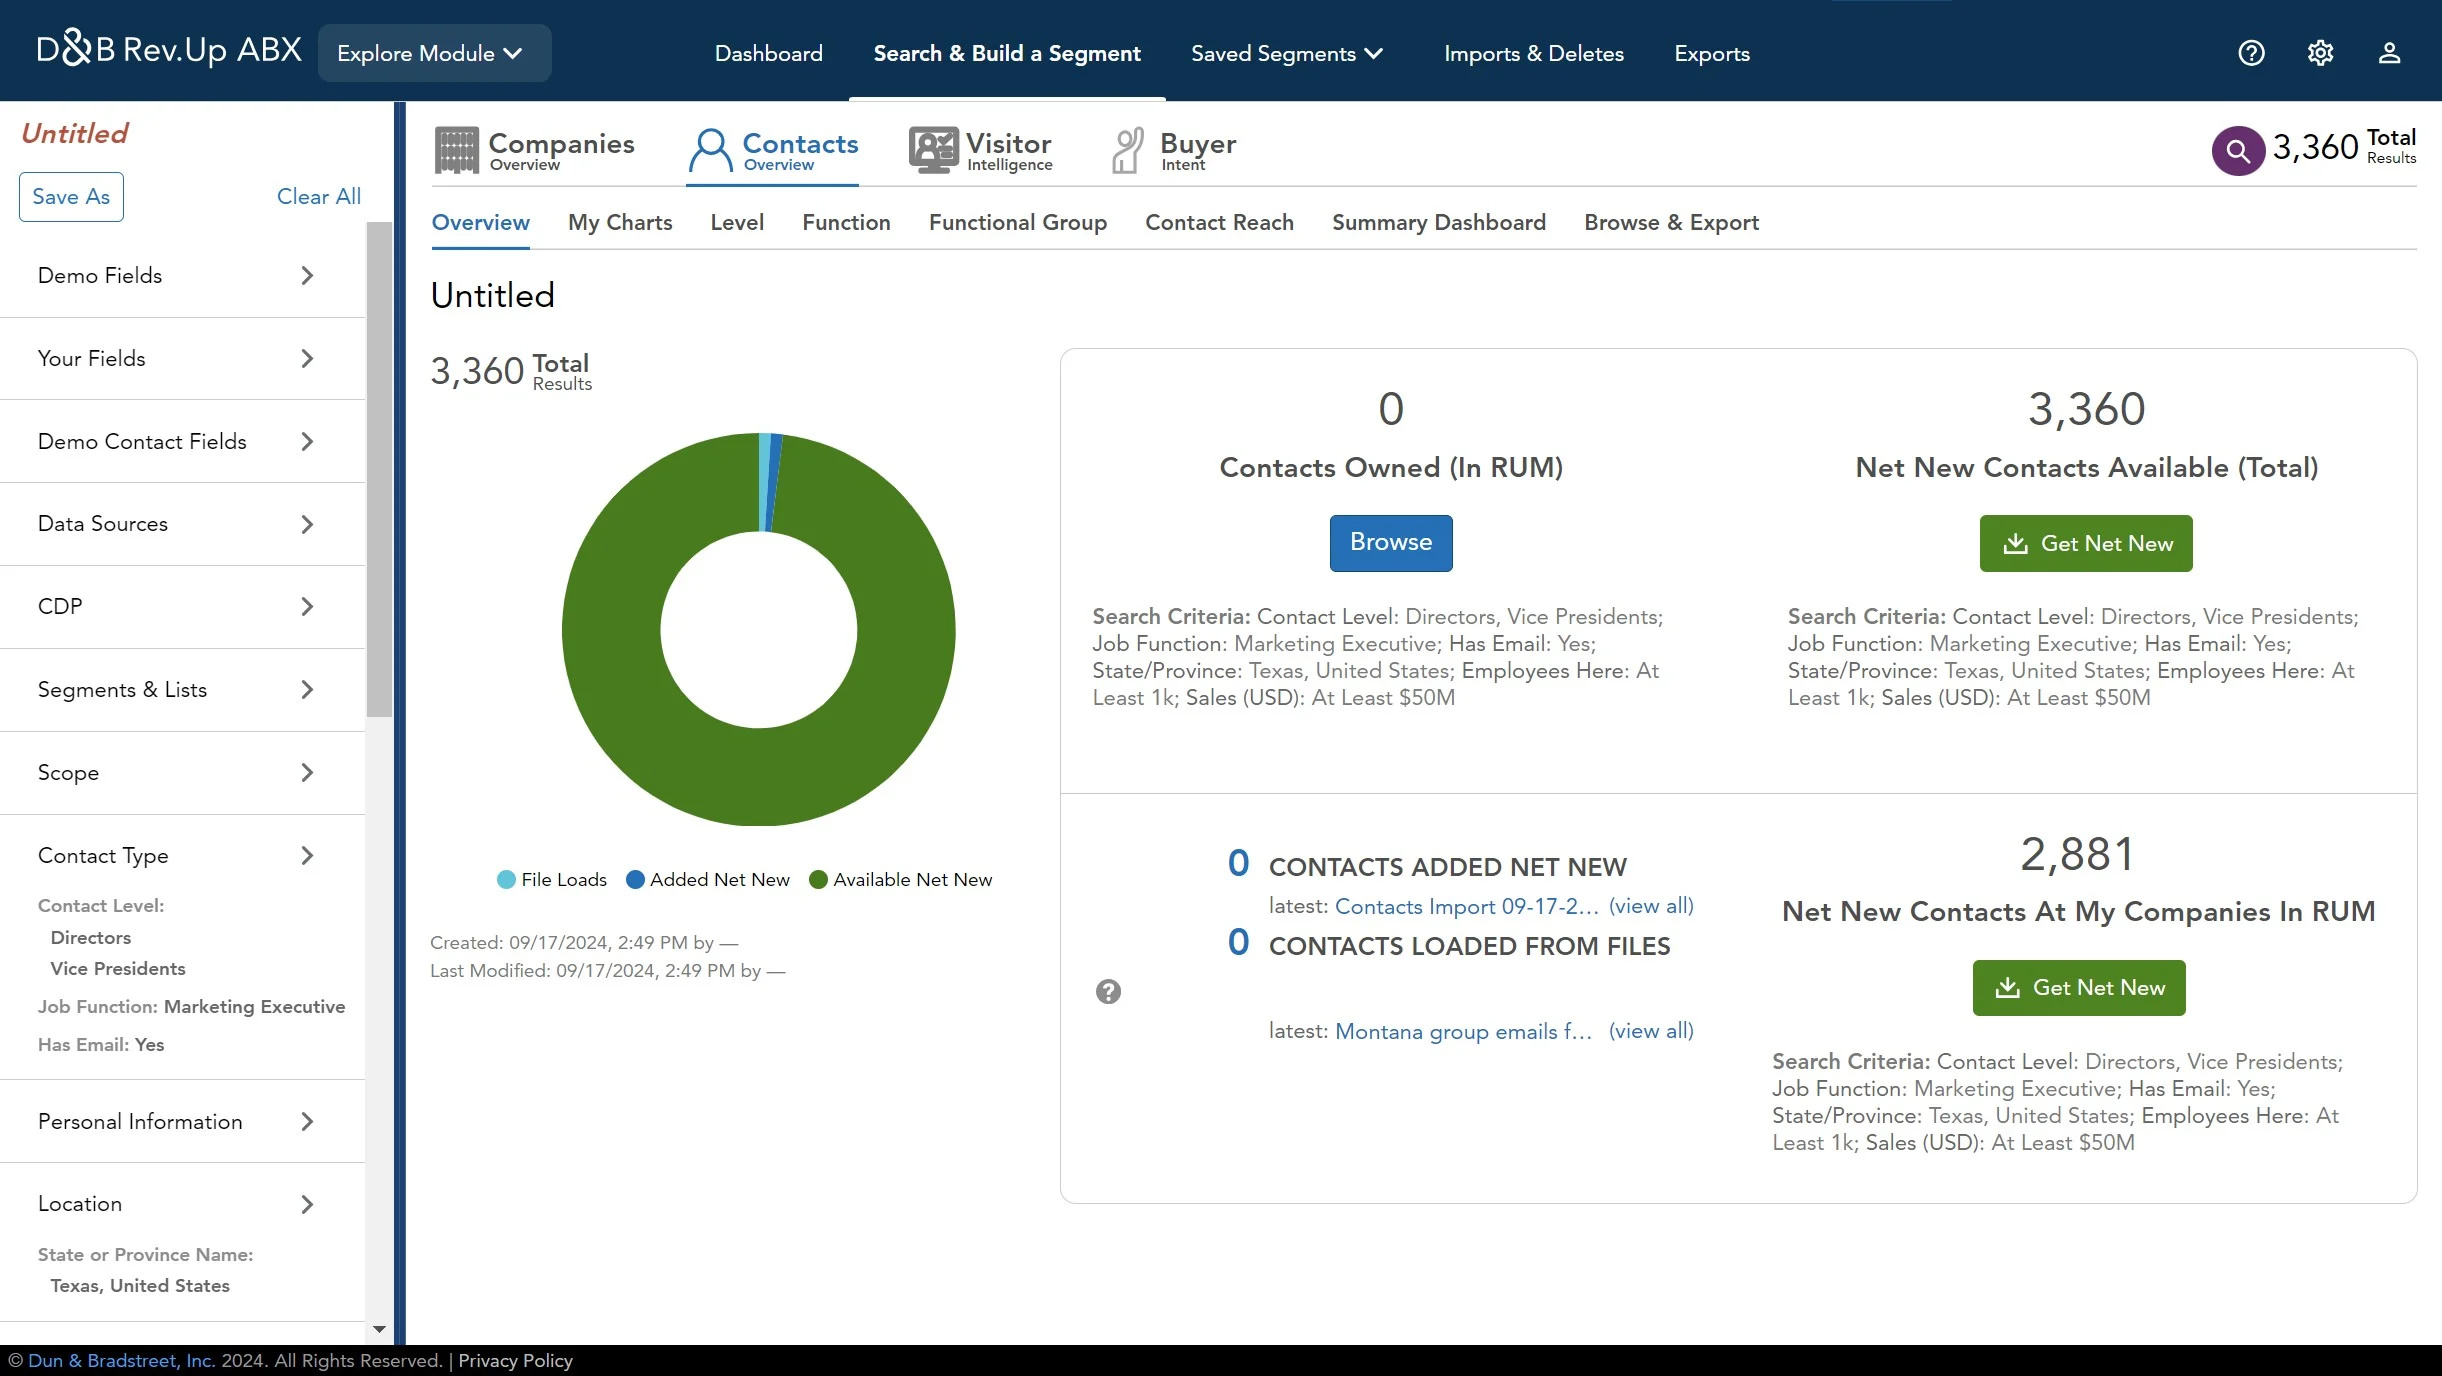Switch to the Summary Dashboard tab
The height and width of the screenshot is (1376, 2442).
(x=1439, y=223)
